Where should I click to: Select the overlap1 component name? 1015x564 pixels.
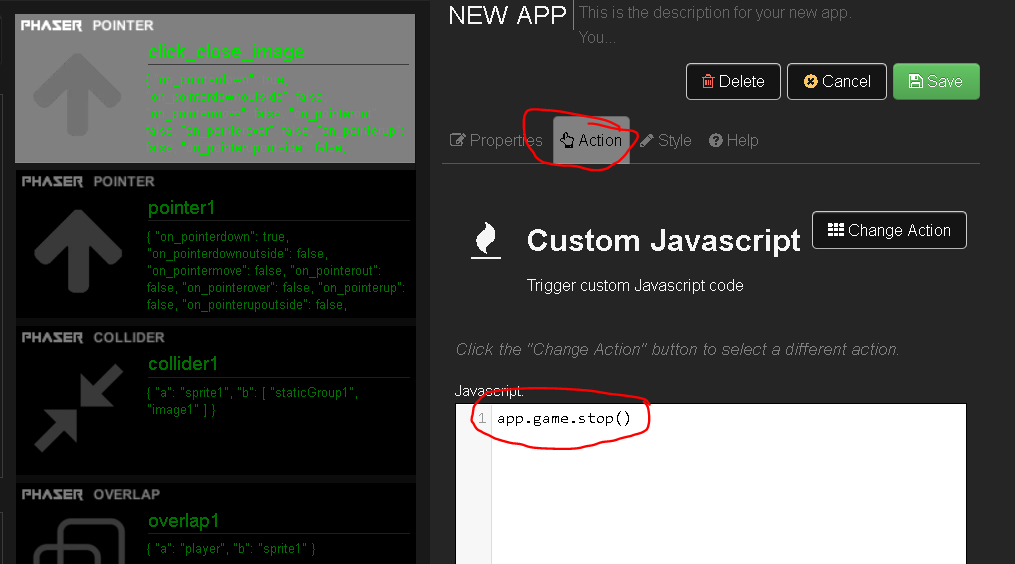point(184,521)
